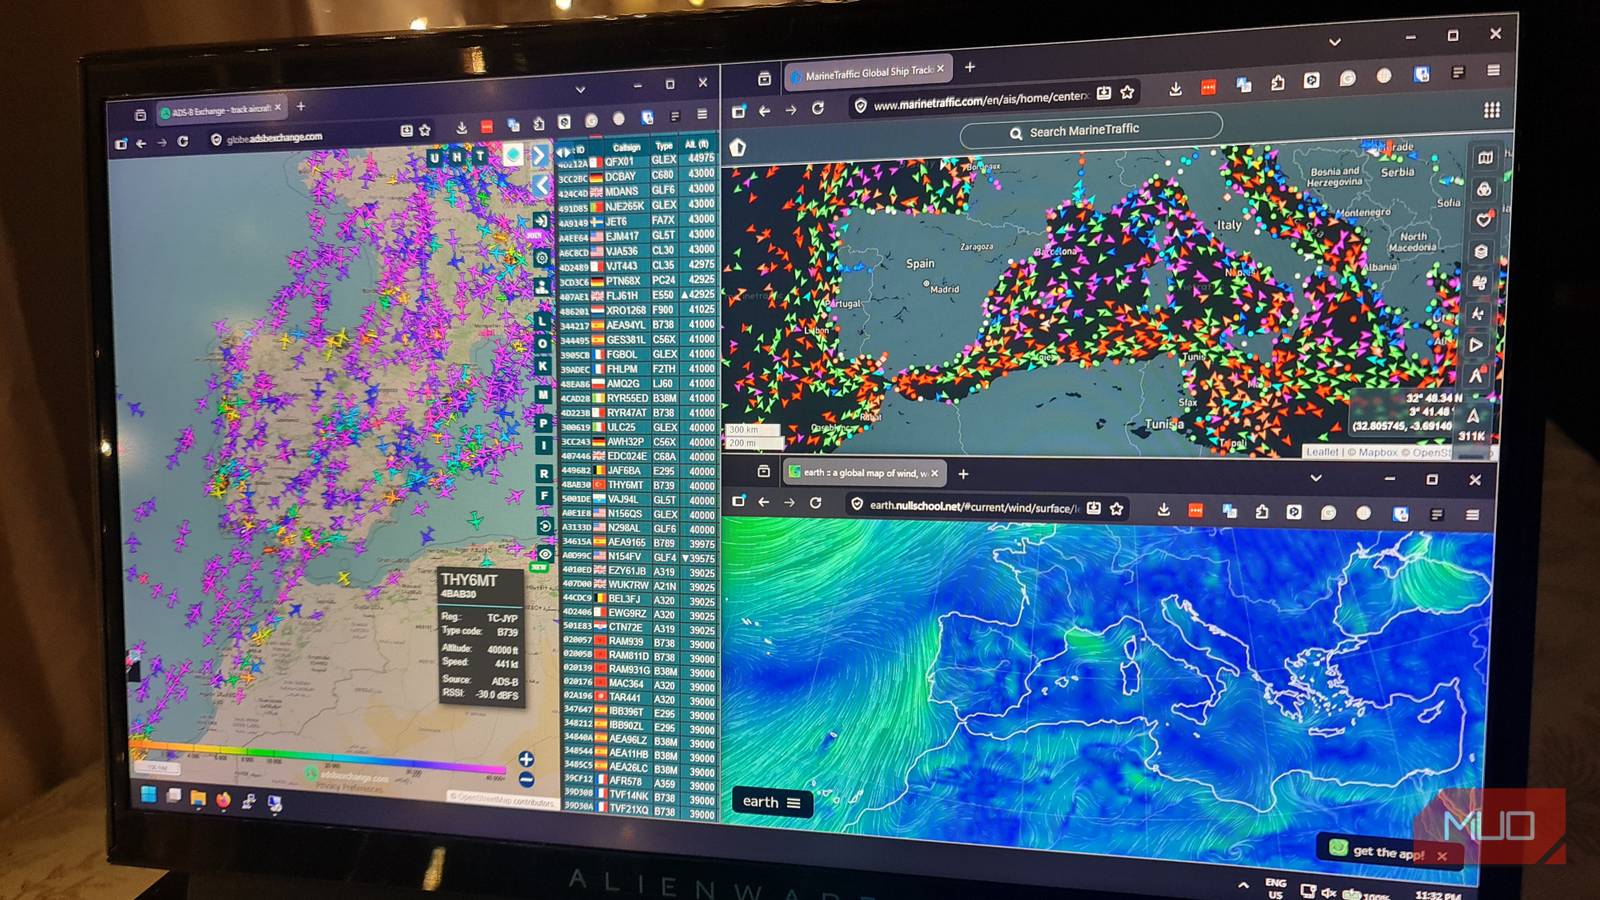Open downloads in ADS-B Exchange browser window
The image size is (1600, 900).
461,127
